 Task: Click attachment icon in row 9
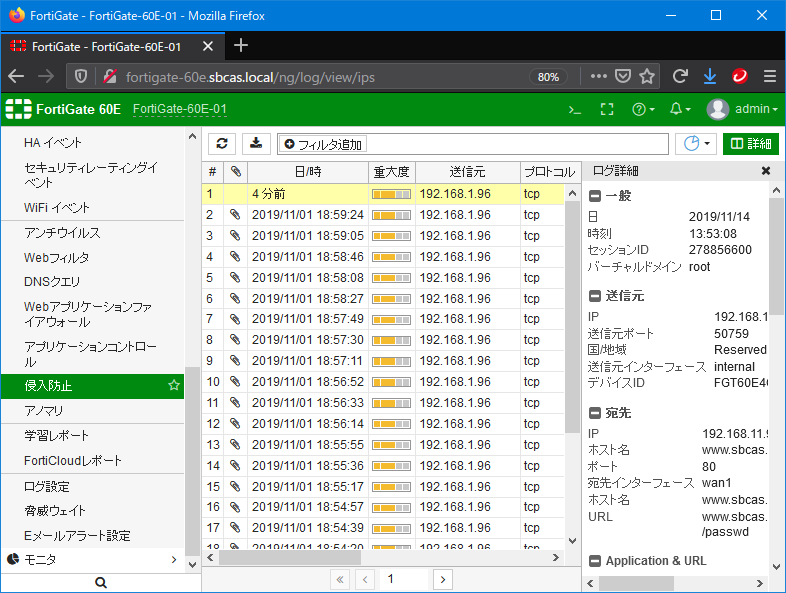(x=235, y=360)
